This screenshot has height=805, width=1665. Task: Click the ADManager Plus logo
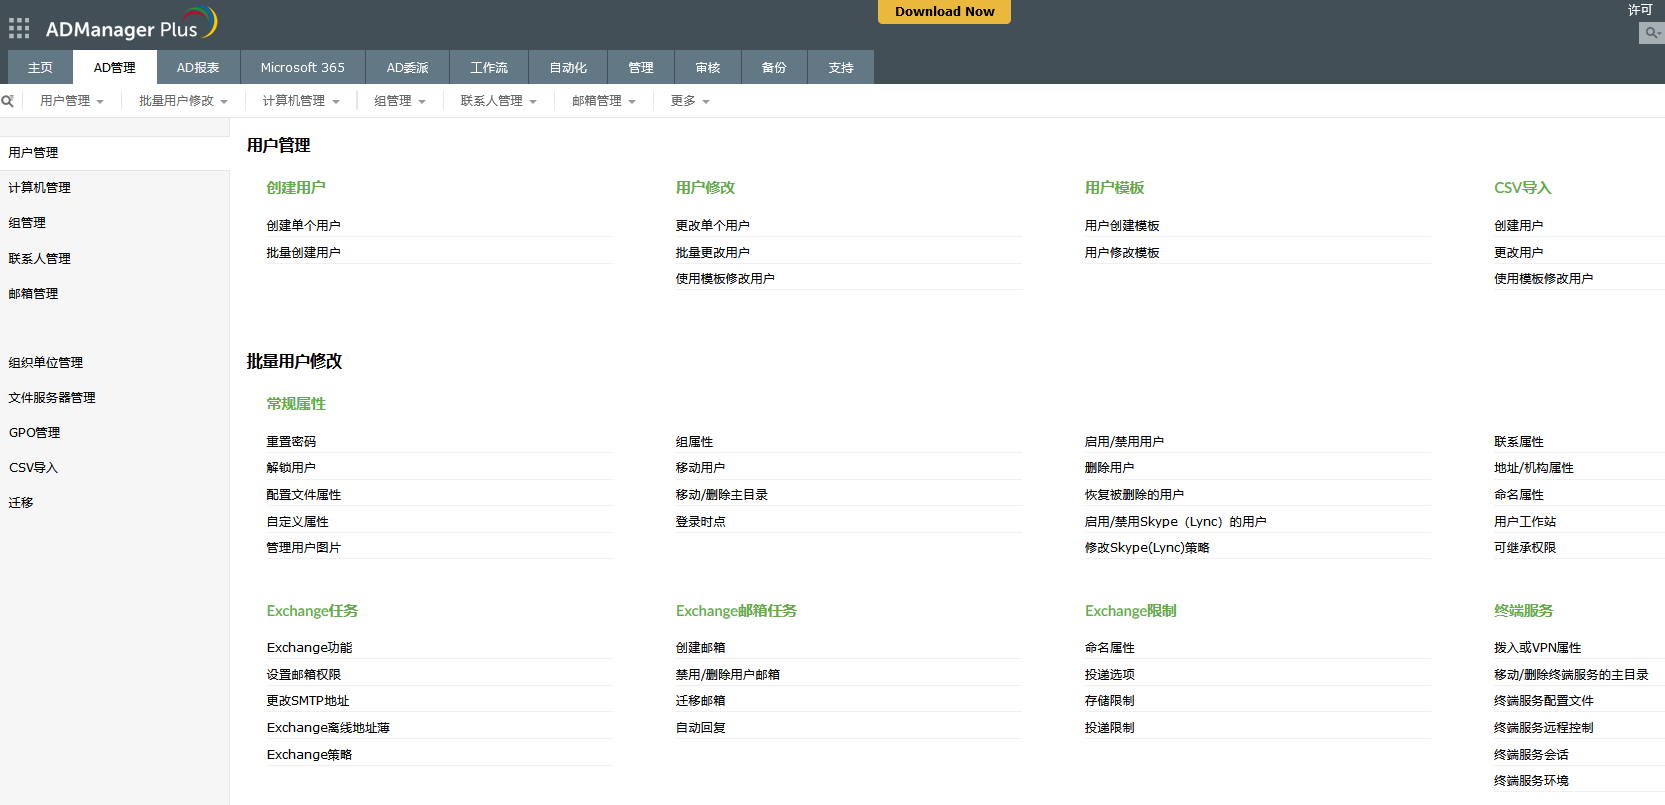pyautogui.click(x=130, y=26)
